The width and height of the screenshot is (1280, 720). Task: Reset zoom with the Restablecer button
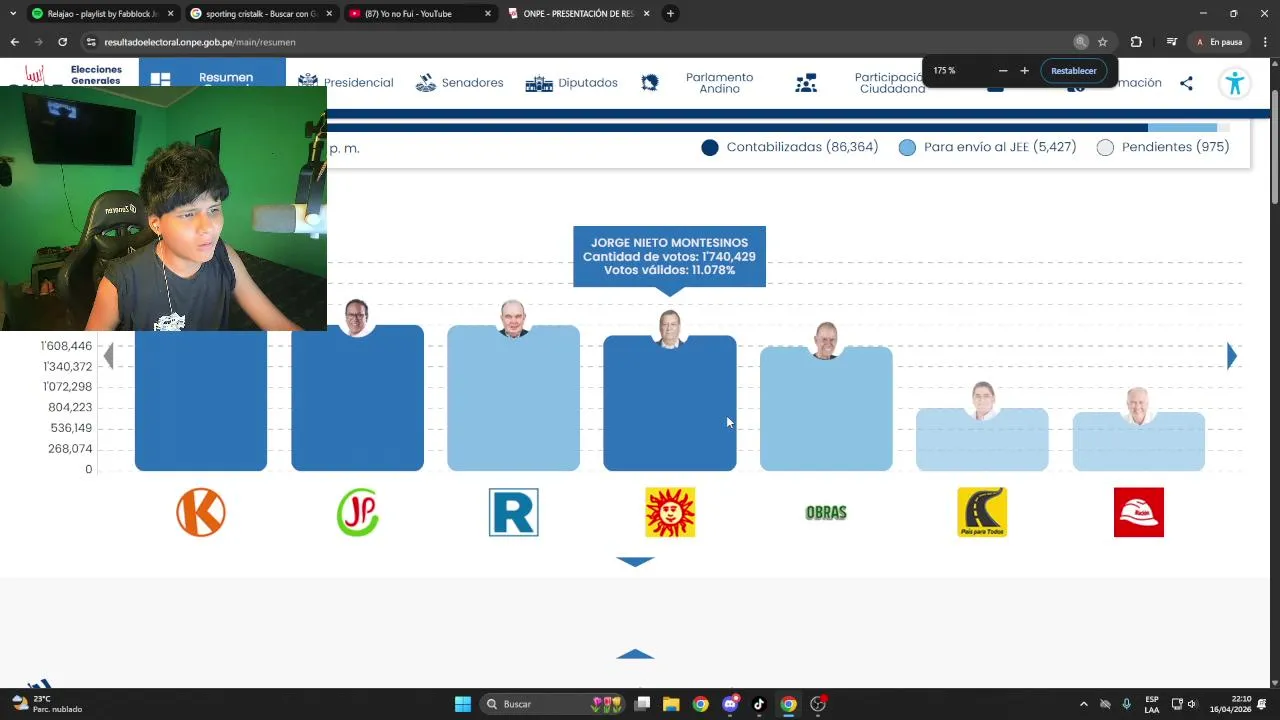[x=1073, y=71]
